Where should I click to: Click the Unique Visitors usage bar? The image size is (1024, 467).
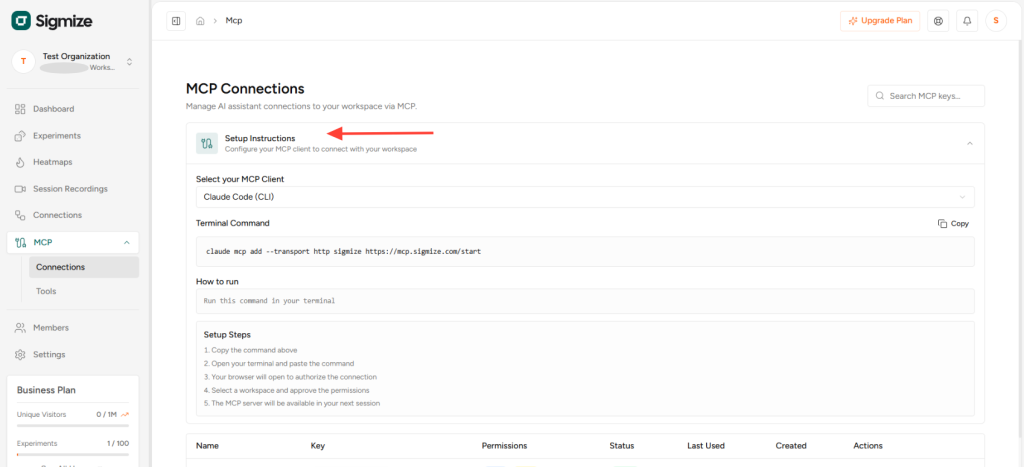coord(73,426)
